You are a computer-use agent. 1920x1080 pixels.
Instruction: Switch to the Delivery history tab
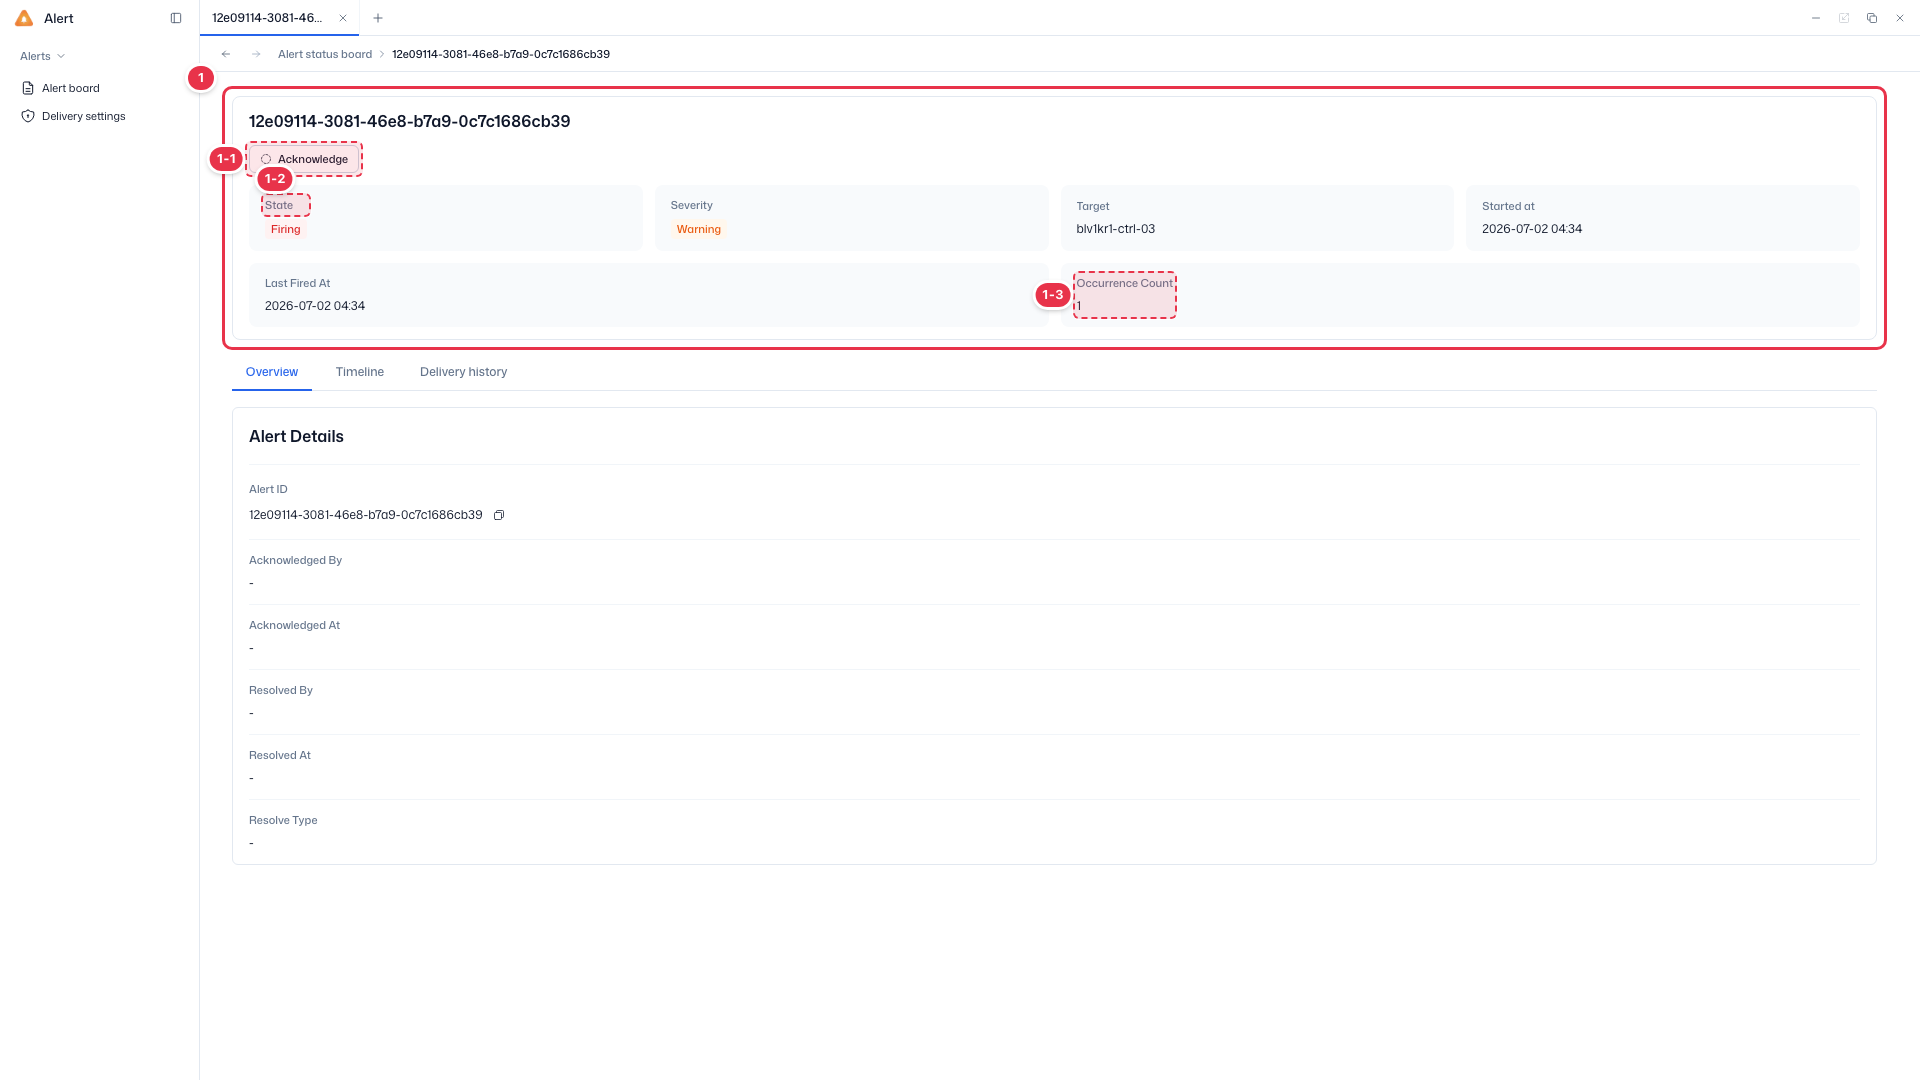pyautogui.click(x=464, y=372)
